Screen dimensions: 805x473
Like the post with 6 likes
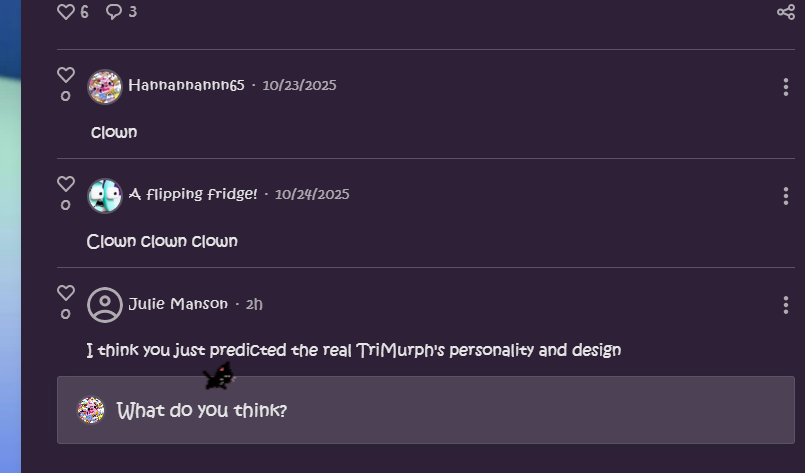[x=66, y=12]
